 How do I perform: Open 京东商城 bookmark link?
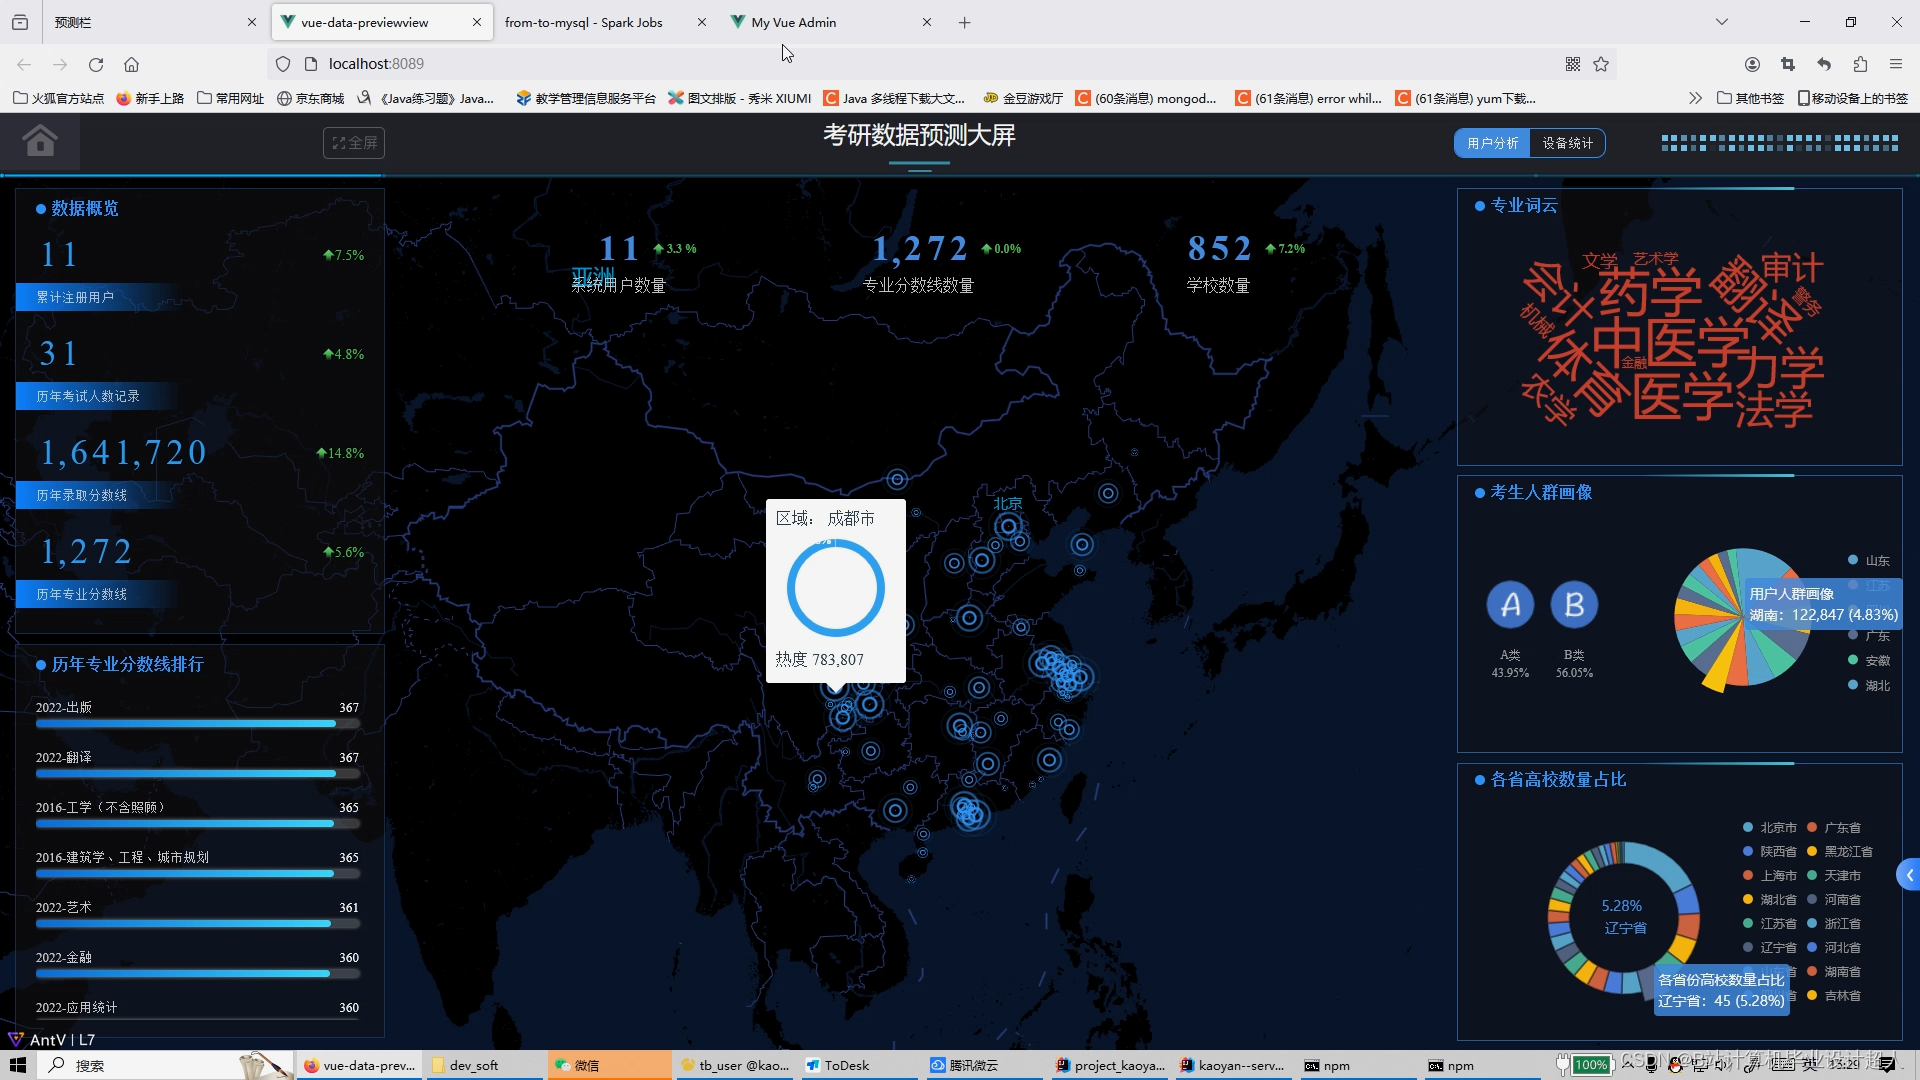(310, 98)
